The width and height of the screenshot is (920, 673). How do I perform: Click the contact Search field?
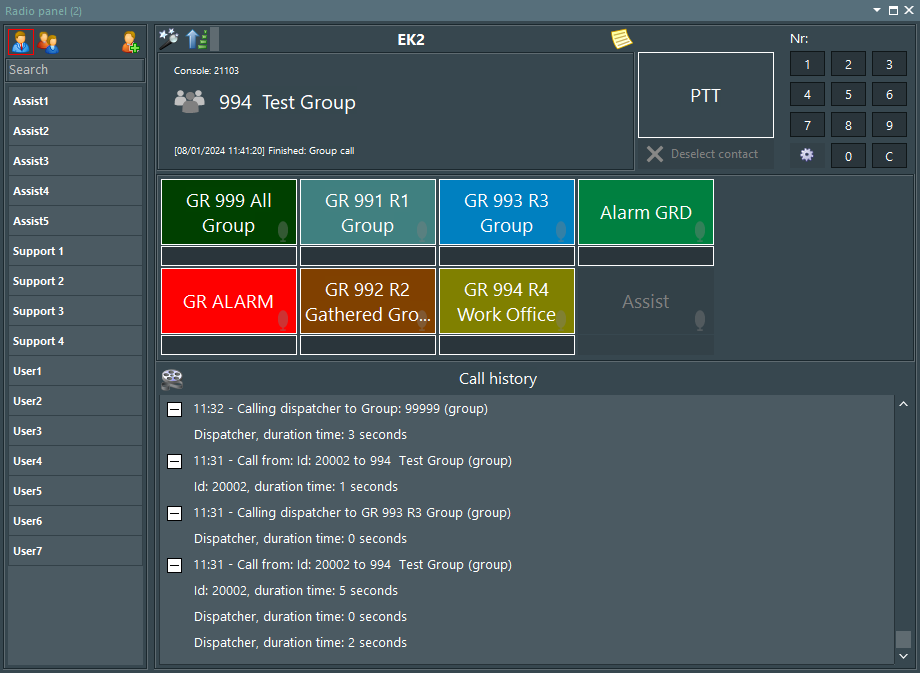point(76,70)
